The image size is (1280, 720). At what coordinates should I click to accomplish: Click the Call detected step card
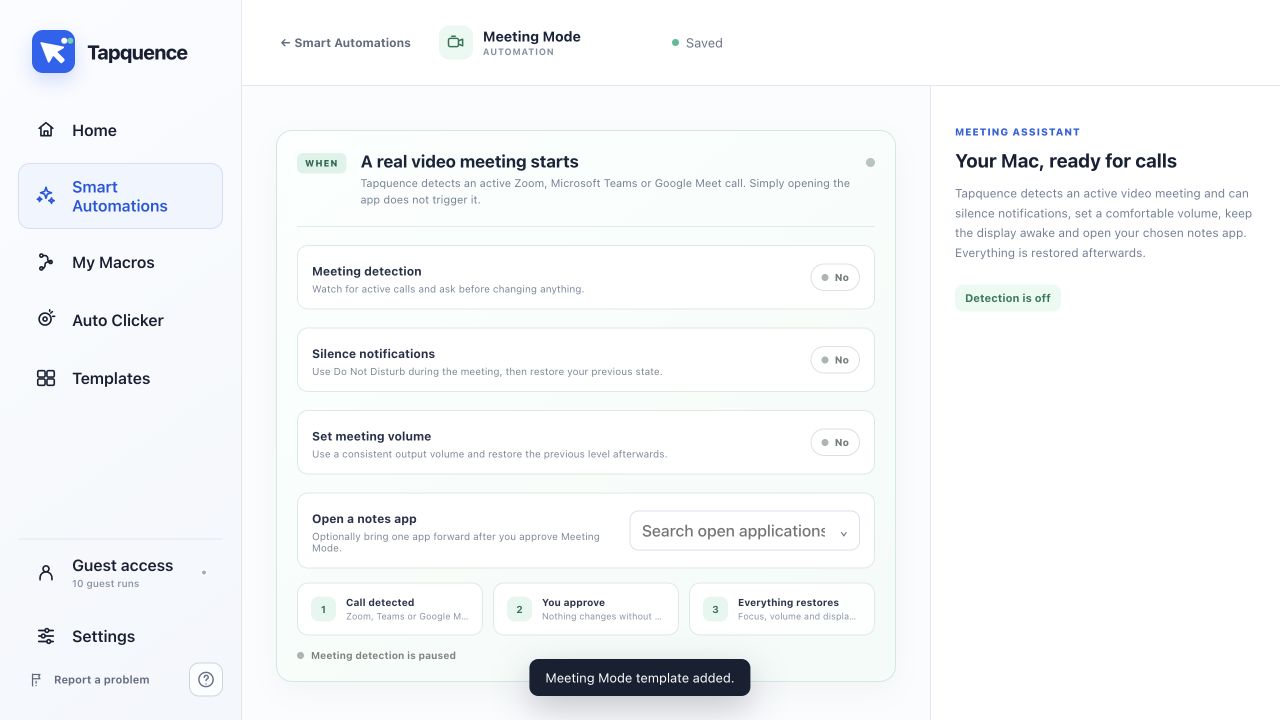pyautogui.click(x=390, y=609)
